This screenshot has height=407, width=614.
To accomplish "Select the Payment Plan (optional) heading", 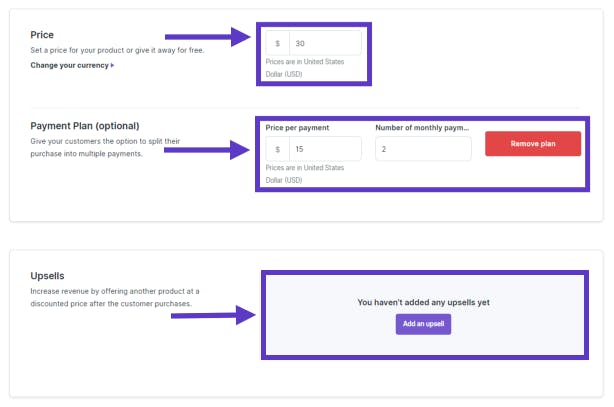I will pyautogui.click(x=85, y=126).
